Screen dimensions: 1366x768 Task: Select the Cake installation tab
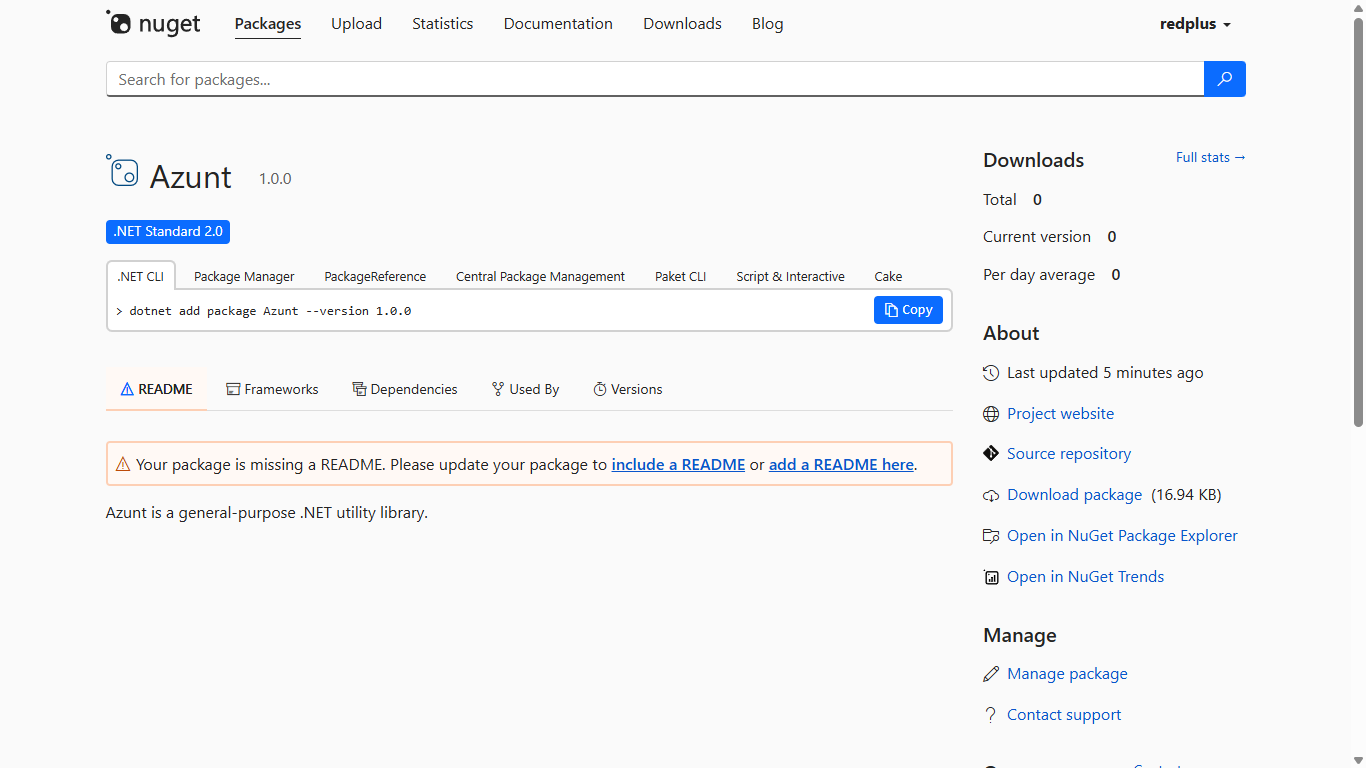887,276
